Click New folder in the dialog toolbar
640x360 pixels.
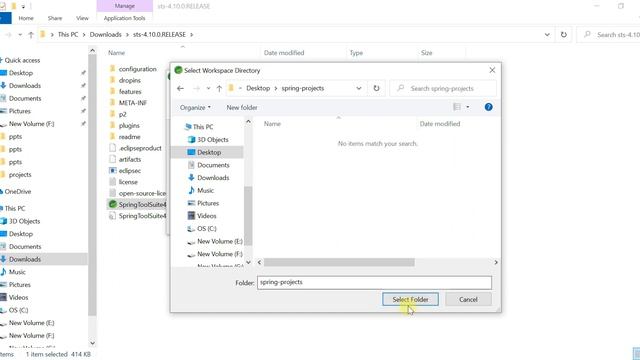point(242,107)
